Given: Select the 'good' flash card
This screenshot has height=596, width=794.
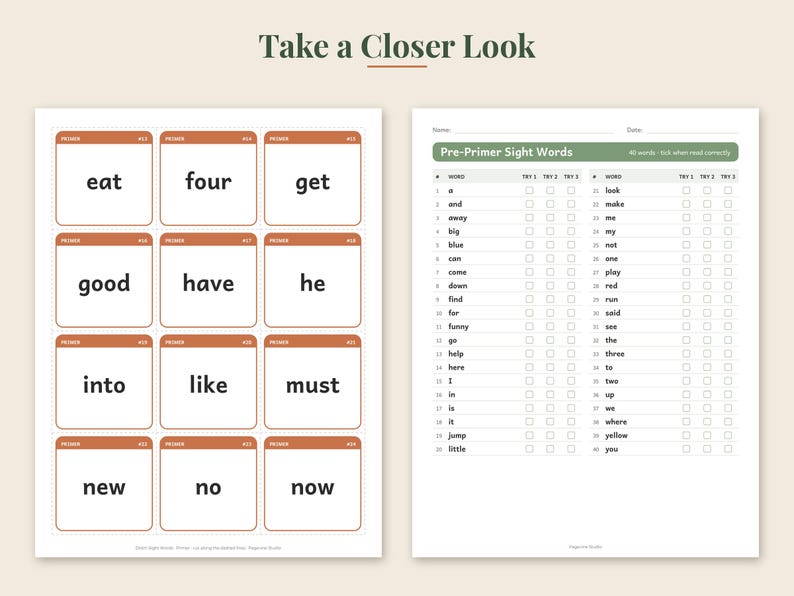Looking at the screenshot, I should [104, 280].
